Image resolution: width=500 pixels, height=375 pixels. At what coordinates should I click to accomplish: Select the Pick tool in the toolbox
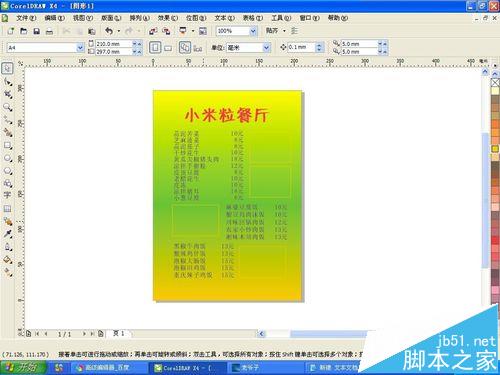click(x=7, y=68)
